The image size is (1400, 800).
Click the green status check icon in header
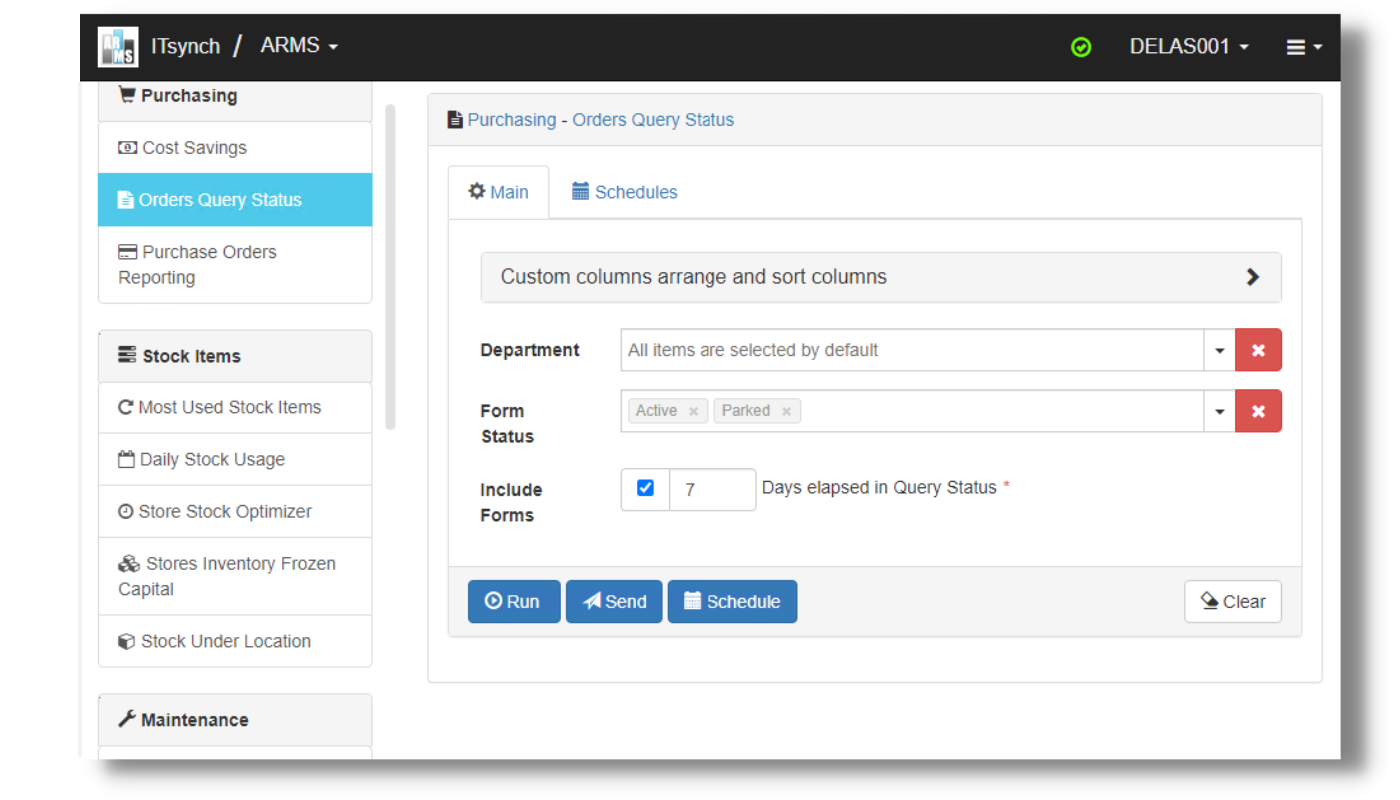coord(1081,46)
